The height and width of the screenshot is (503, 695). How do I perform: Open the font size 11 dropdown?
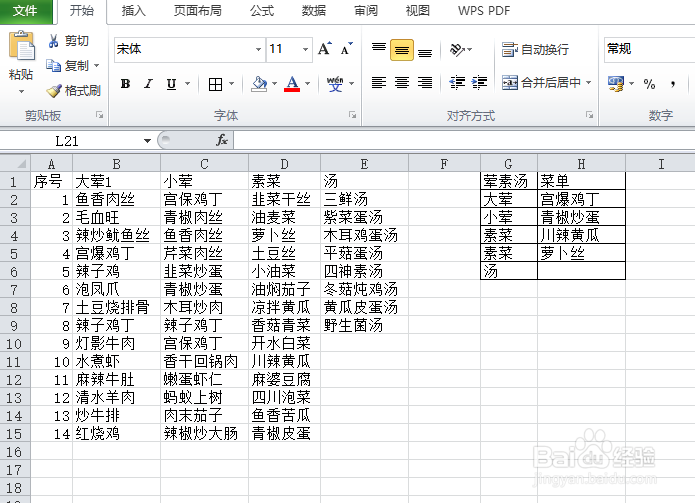(x=305, y=49)
